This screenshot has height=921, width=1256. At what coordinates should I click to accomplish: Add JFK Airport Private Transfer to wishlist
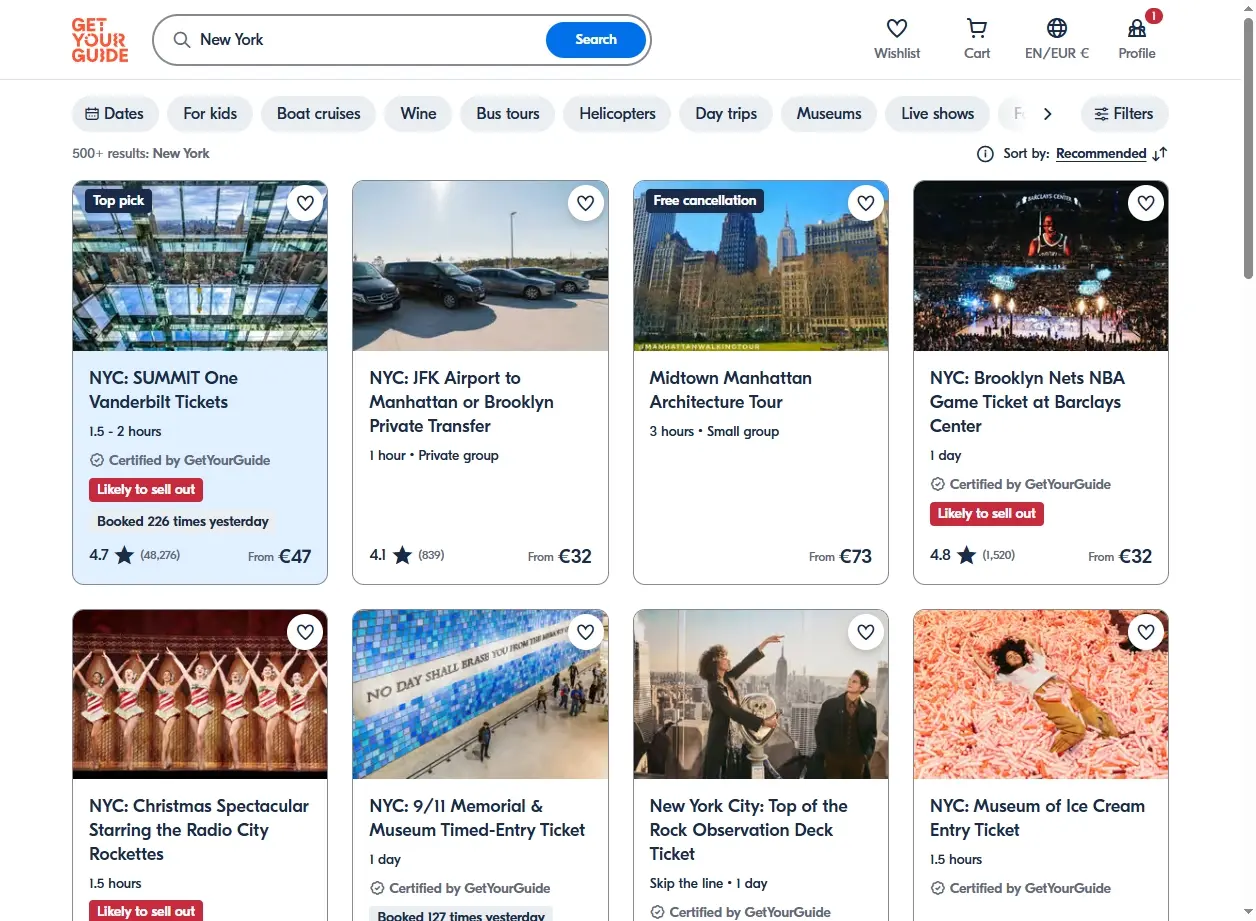(586, 204)
